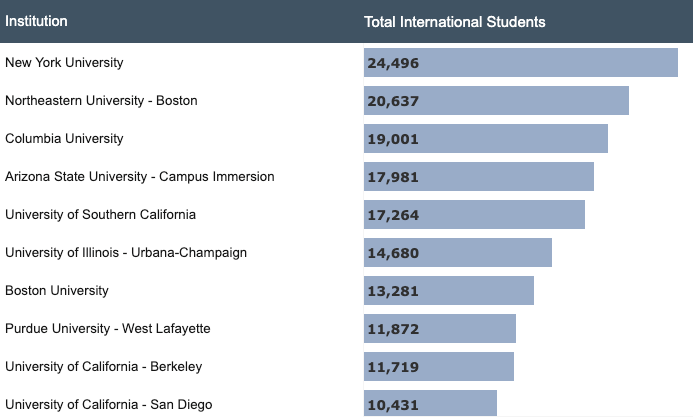Click the Institution column header
Image resolution: width=693 pixels, height=417 pixels.
pyautogui.click(x=36, y=21)
